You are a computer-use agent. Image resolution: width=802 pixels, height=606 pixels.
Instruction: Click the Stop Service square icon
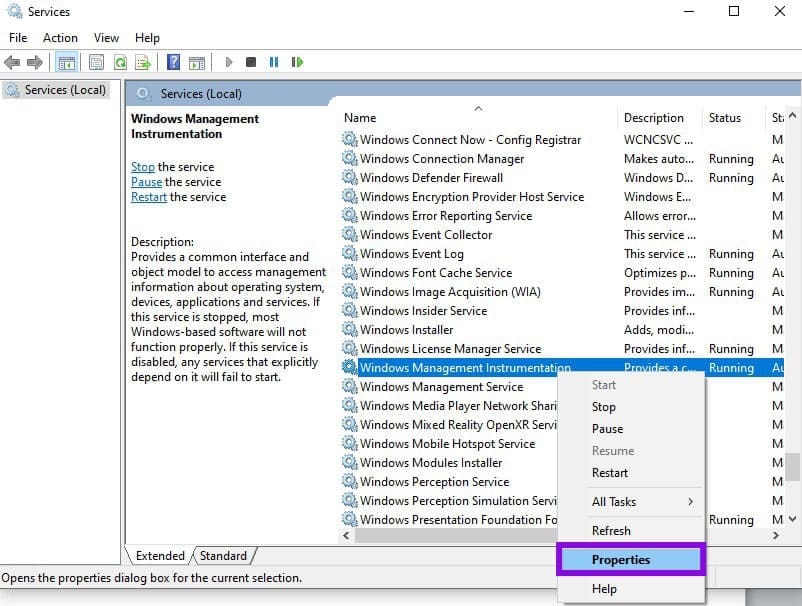[x=251, y=62]
